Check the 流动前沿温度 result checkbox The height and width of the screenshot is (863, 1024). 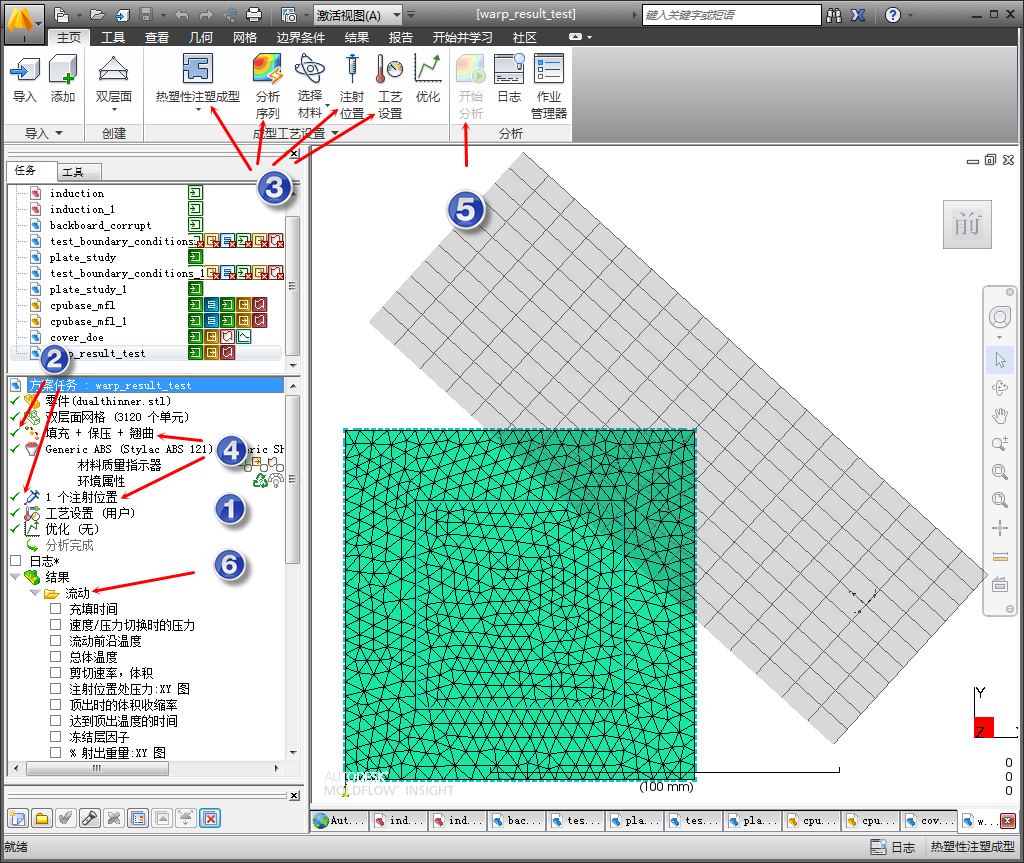click(x=56, y=640)
